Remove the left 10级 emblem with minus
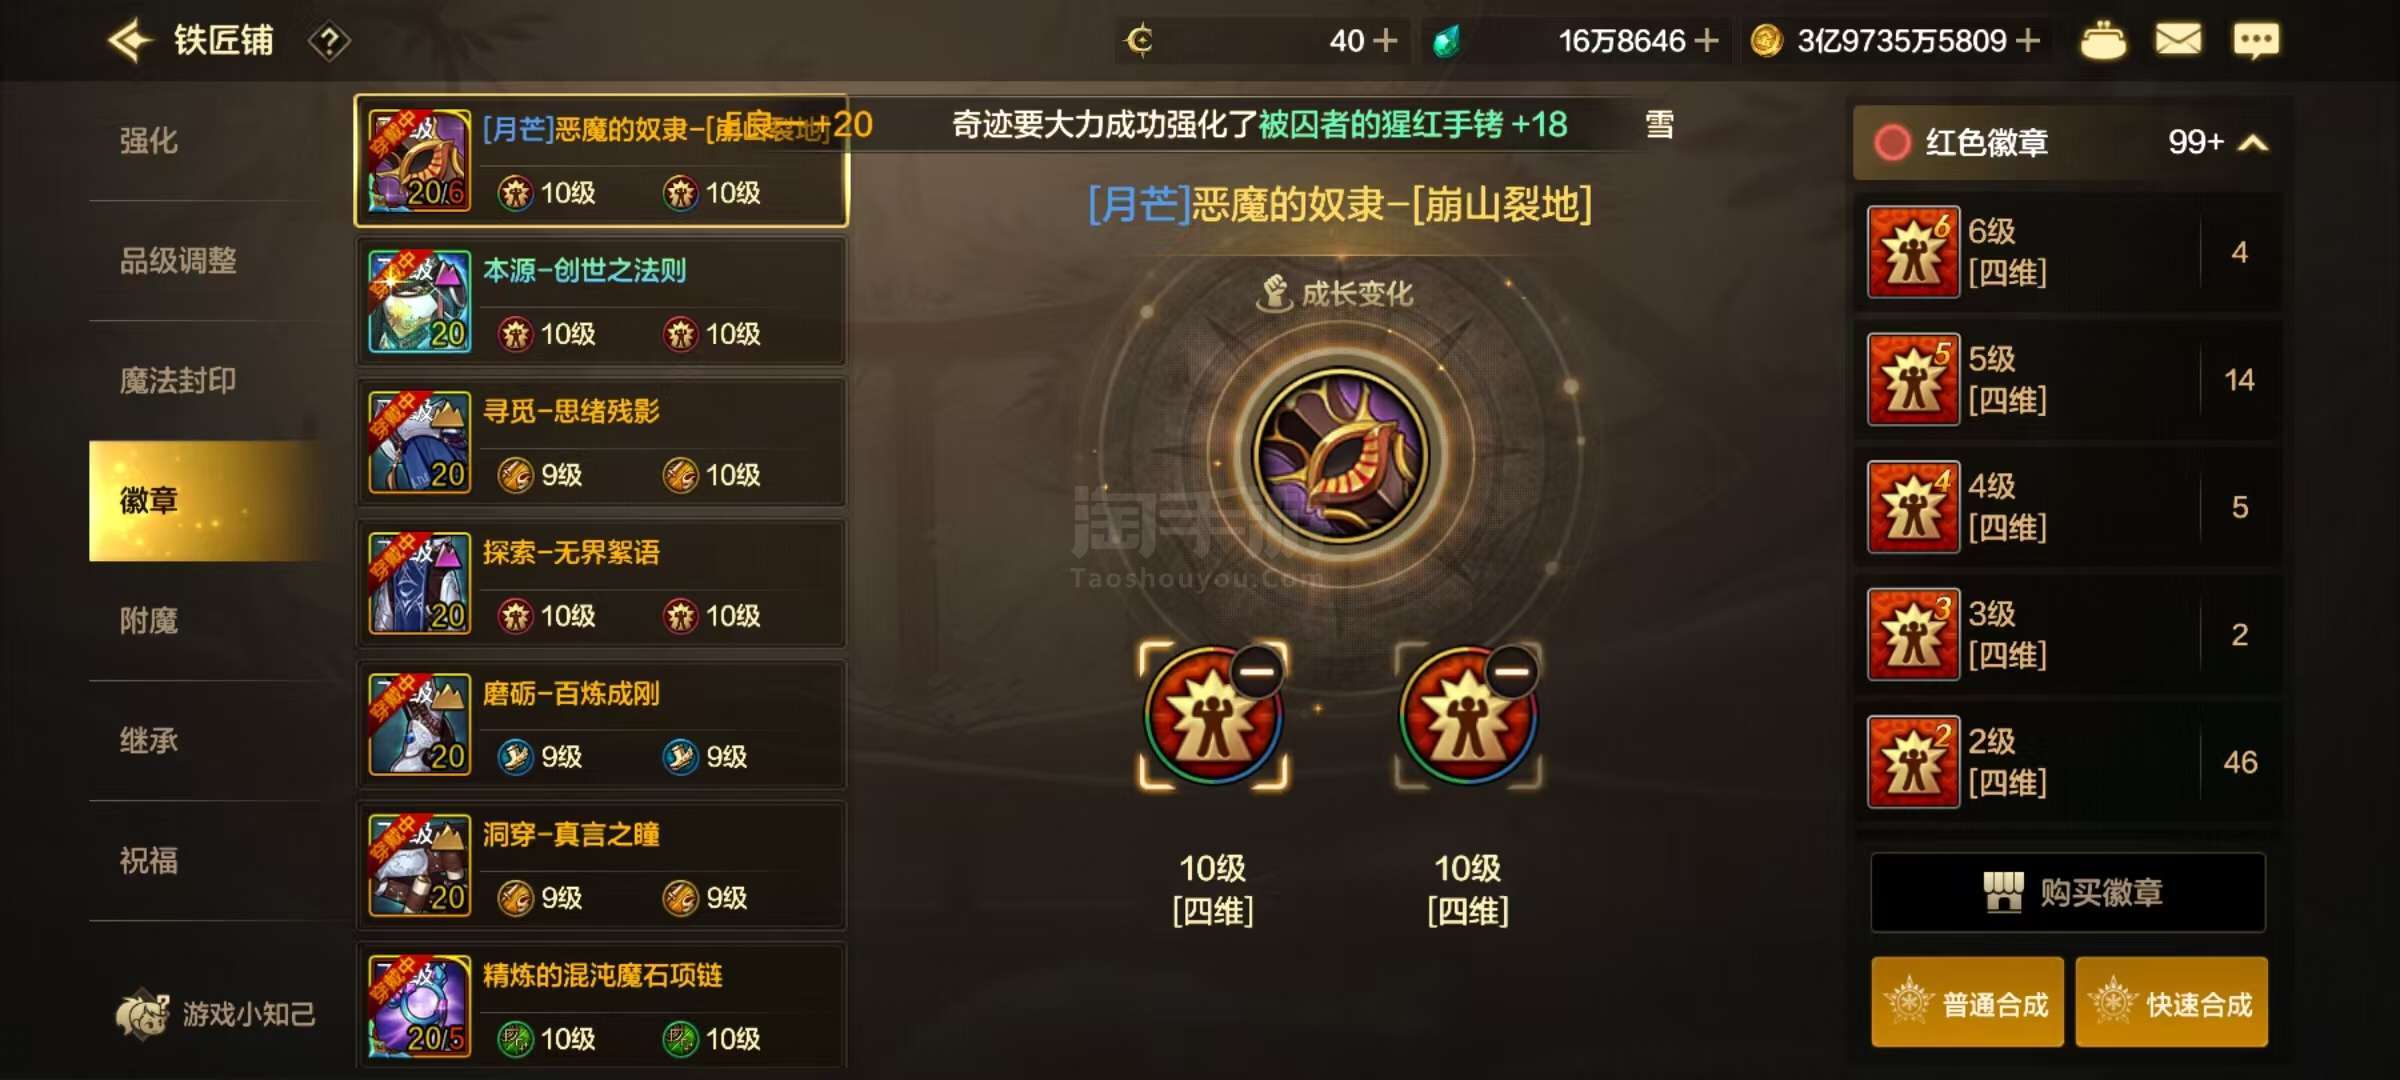The image size is (2400, 1080). click(x=1257, y=670)
